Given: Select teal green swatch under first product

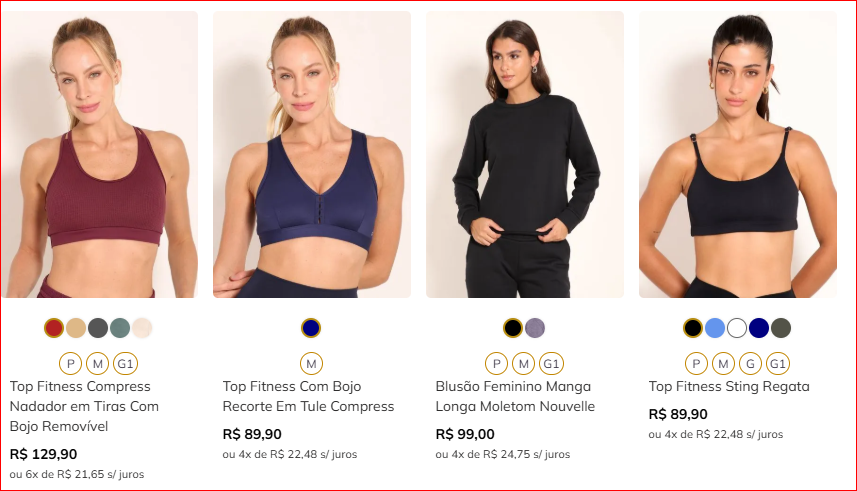Looking at the screenshot, I should click(120, 328).
